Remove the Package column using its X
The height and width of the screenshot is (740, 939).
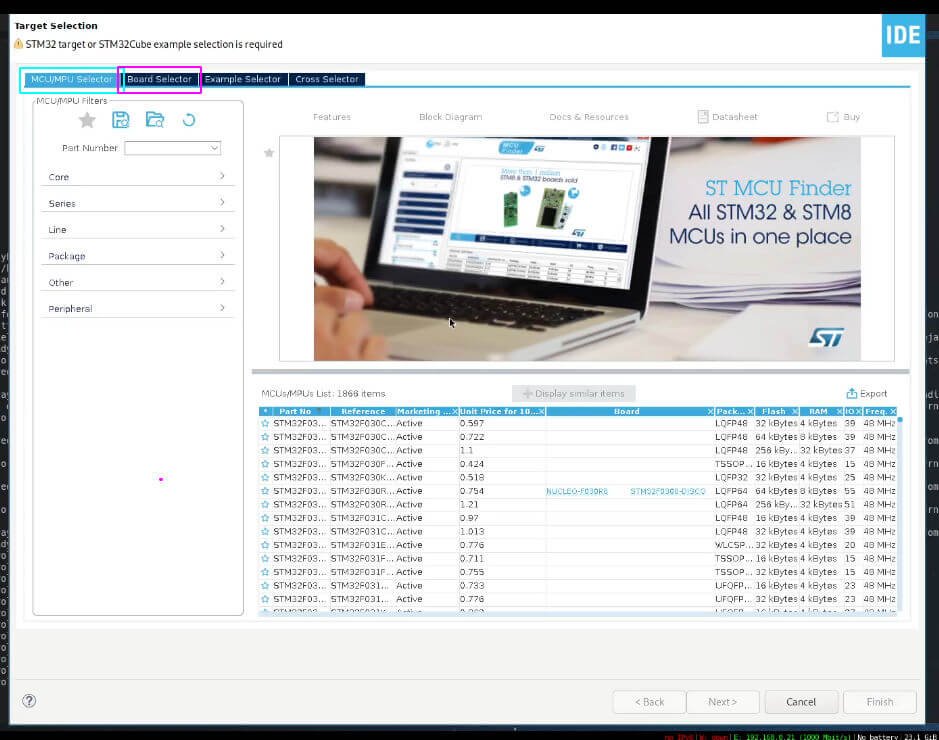point(750,411)
